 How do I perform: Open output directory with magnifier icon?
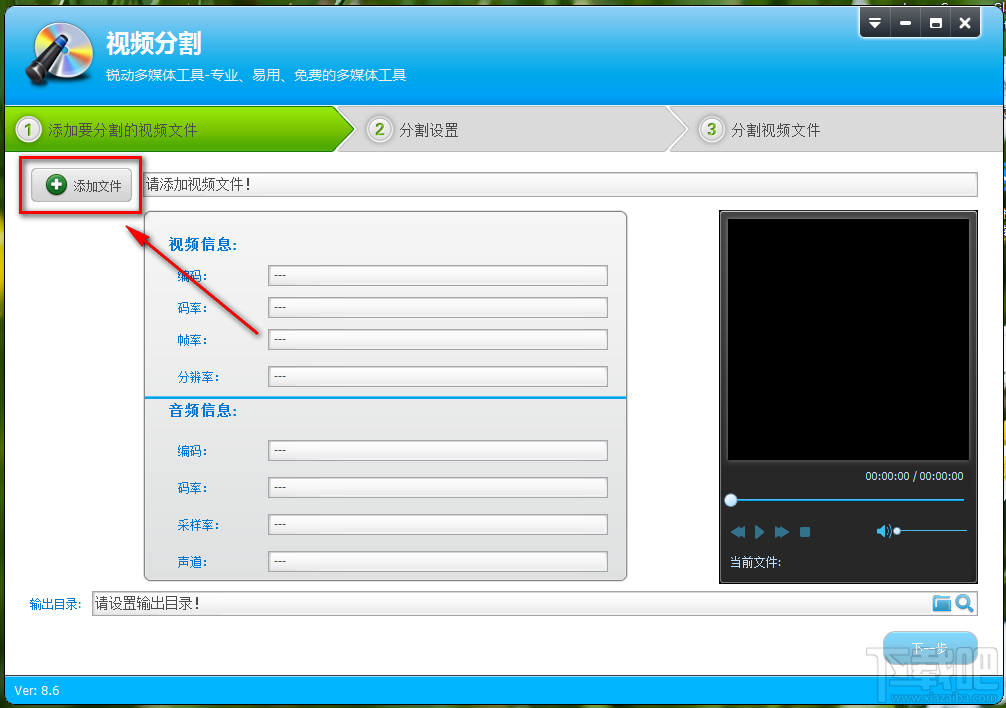point(964,603)
